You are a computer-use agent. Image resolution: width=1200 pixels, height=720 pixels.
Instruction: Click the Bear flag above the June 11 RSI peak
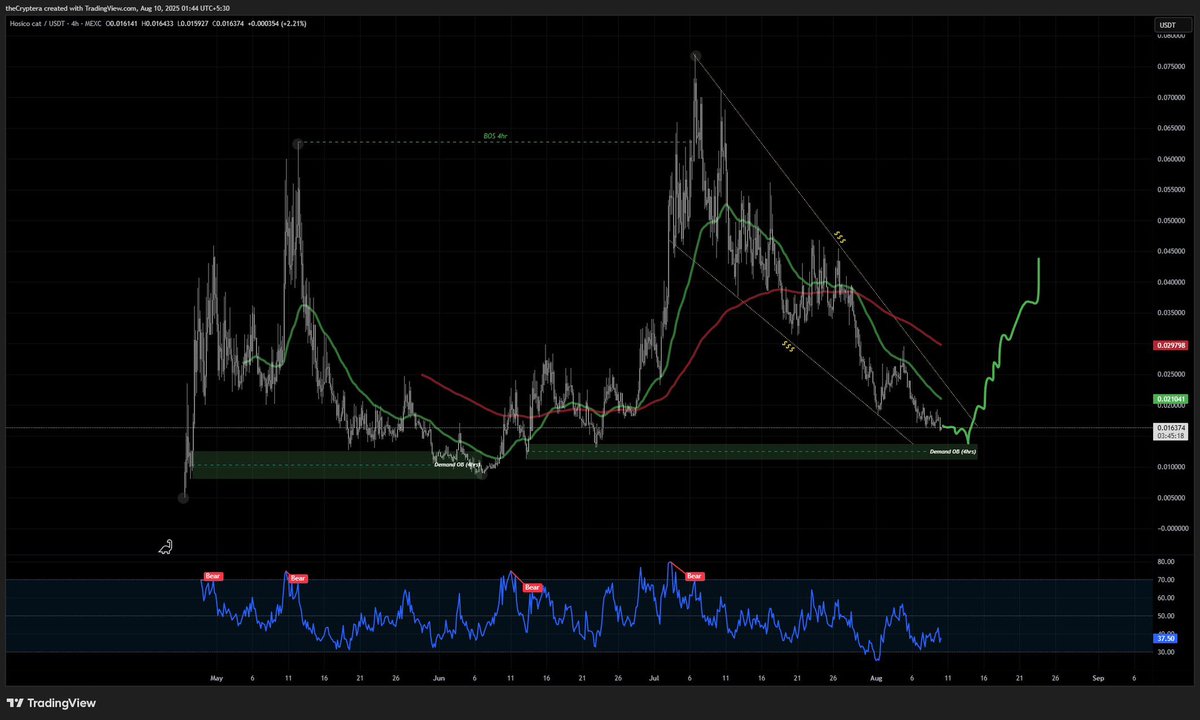click(x=531, y=587)
